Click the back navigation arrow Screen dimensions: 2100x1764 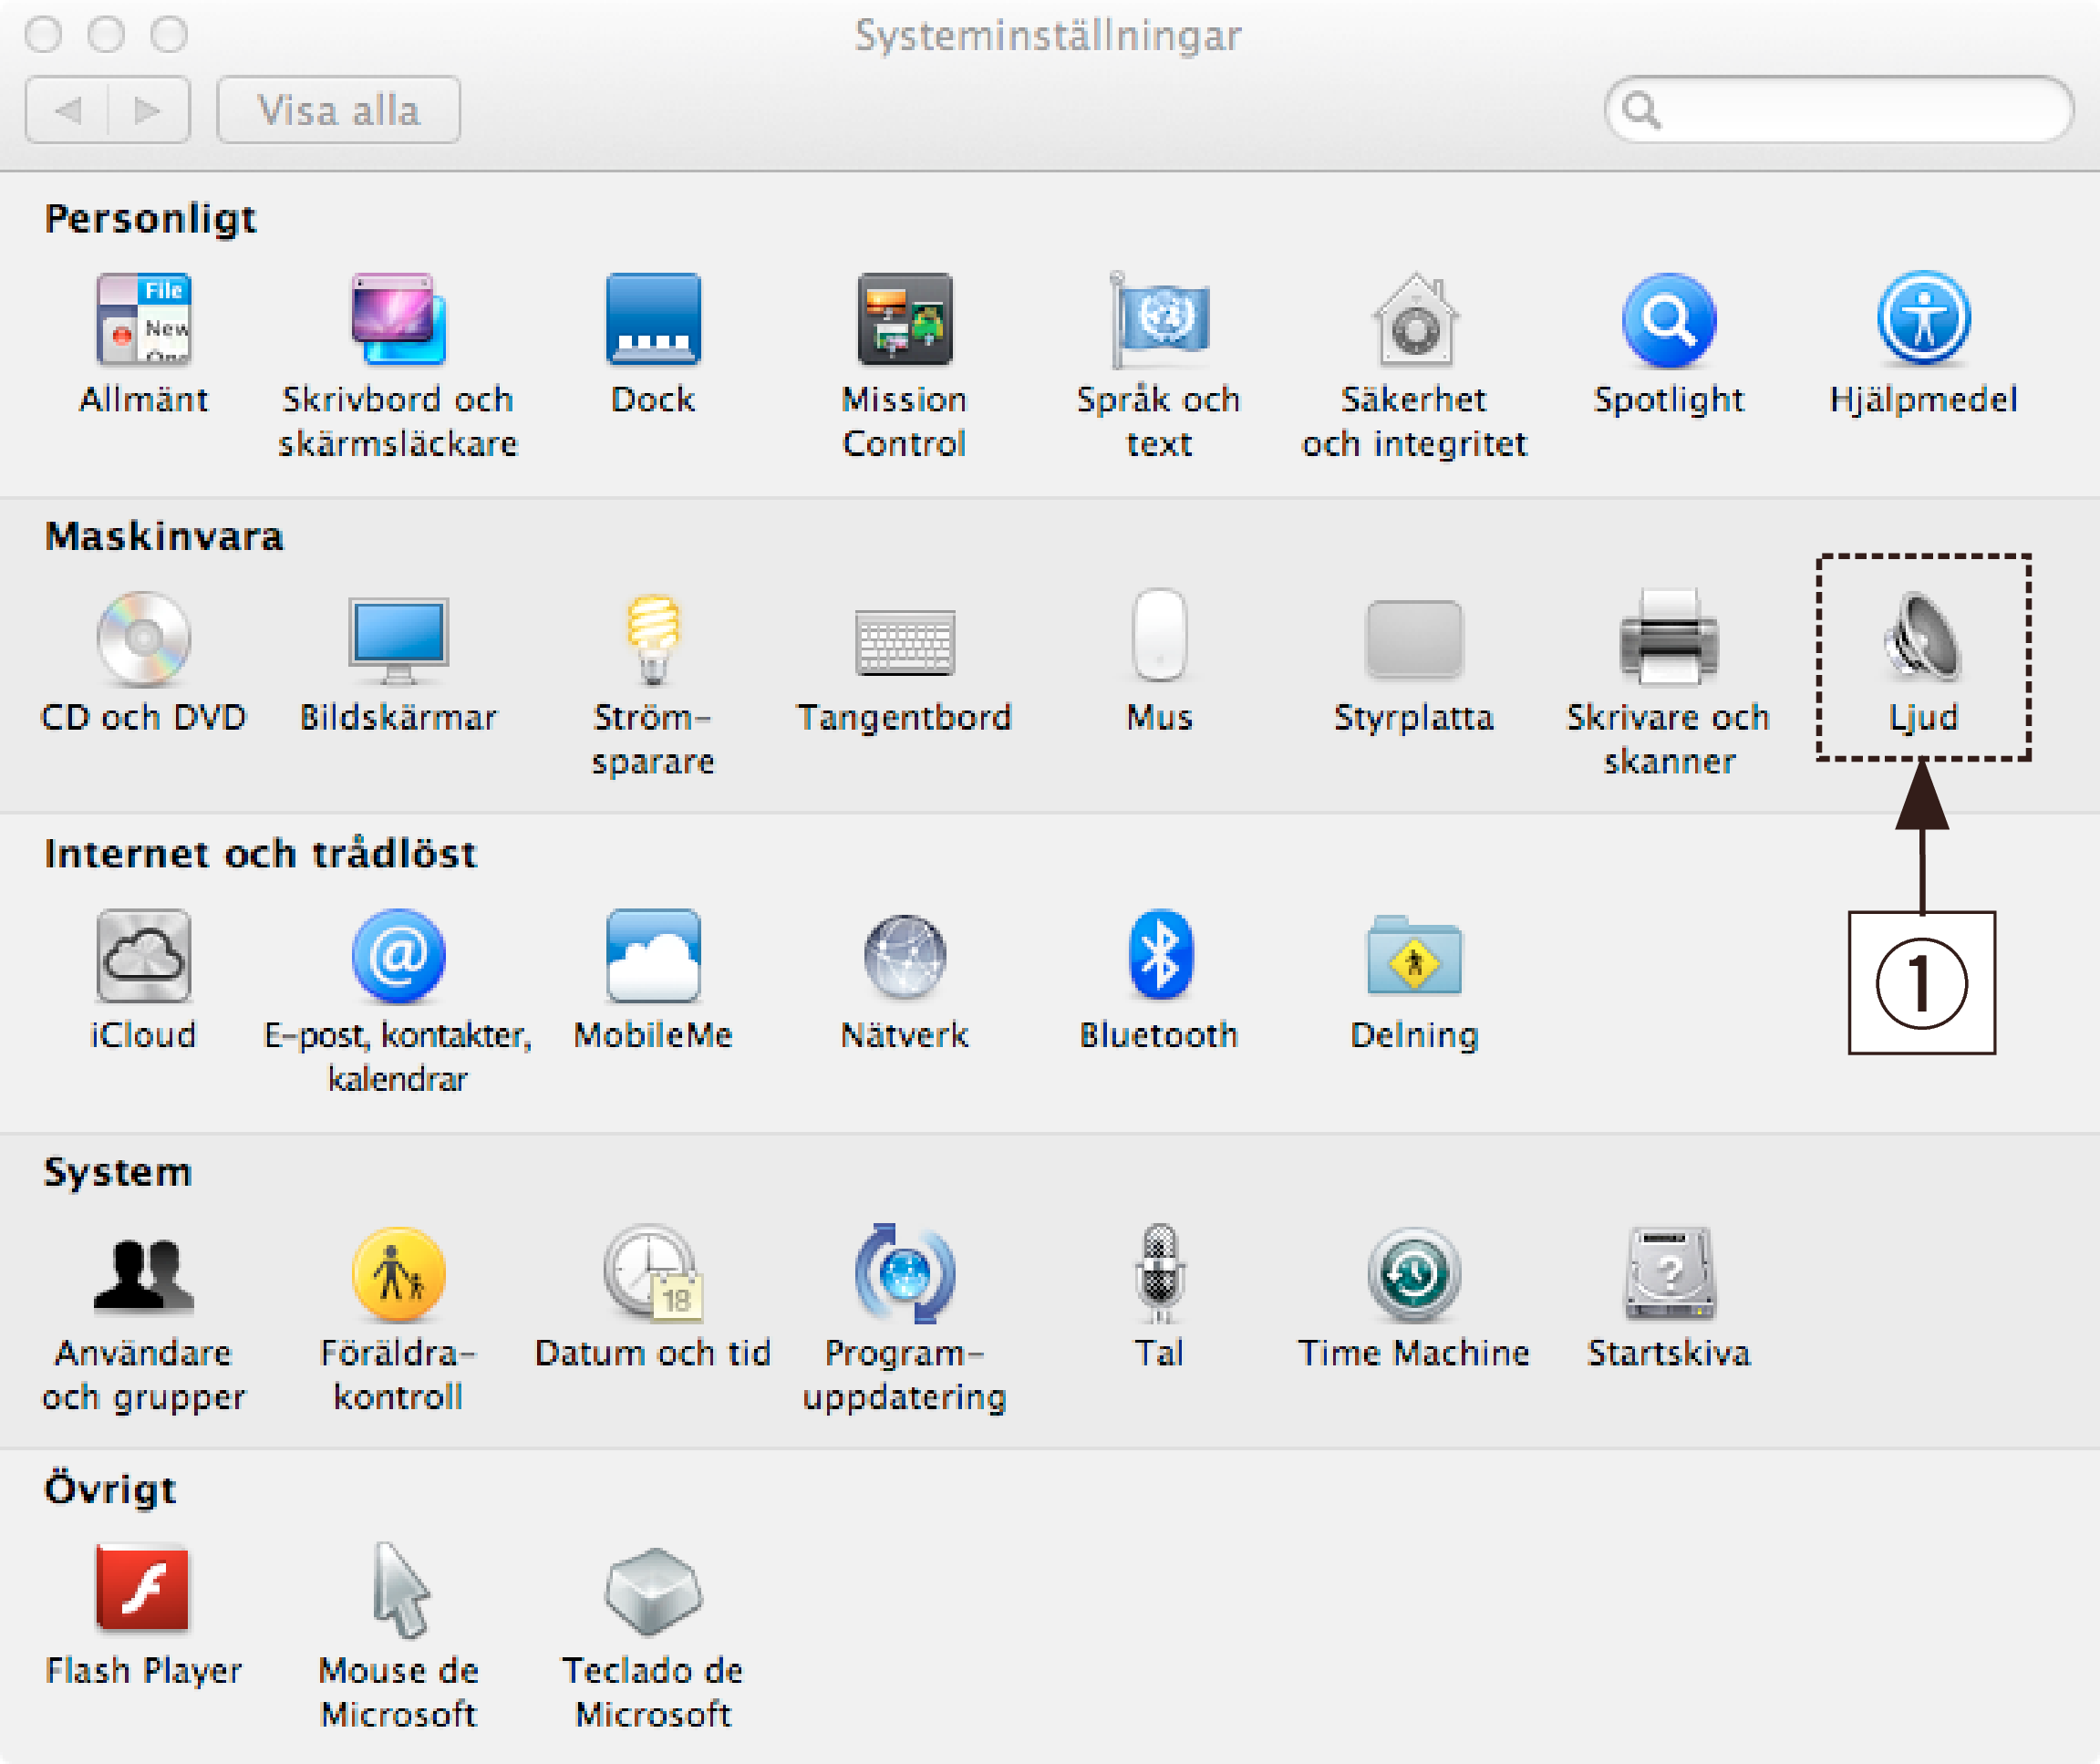68,110
